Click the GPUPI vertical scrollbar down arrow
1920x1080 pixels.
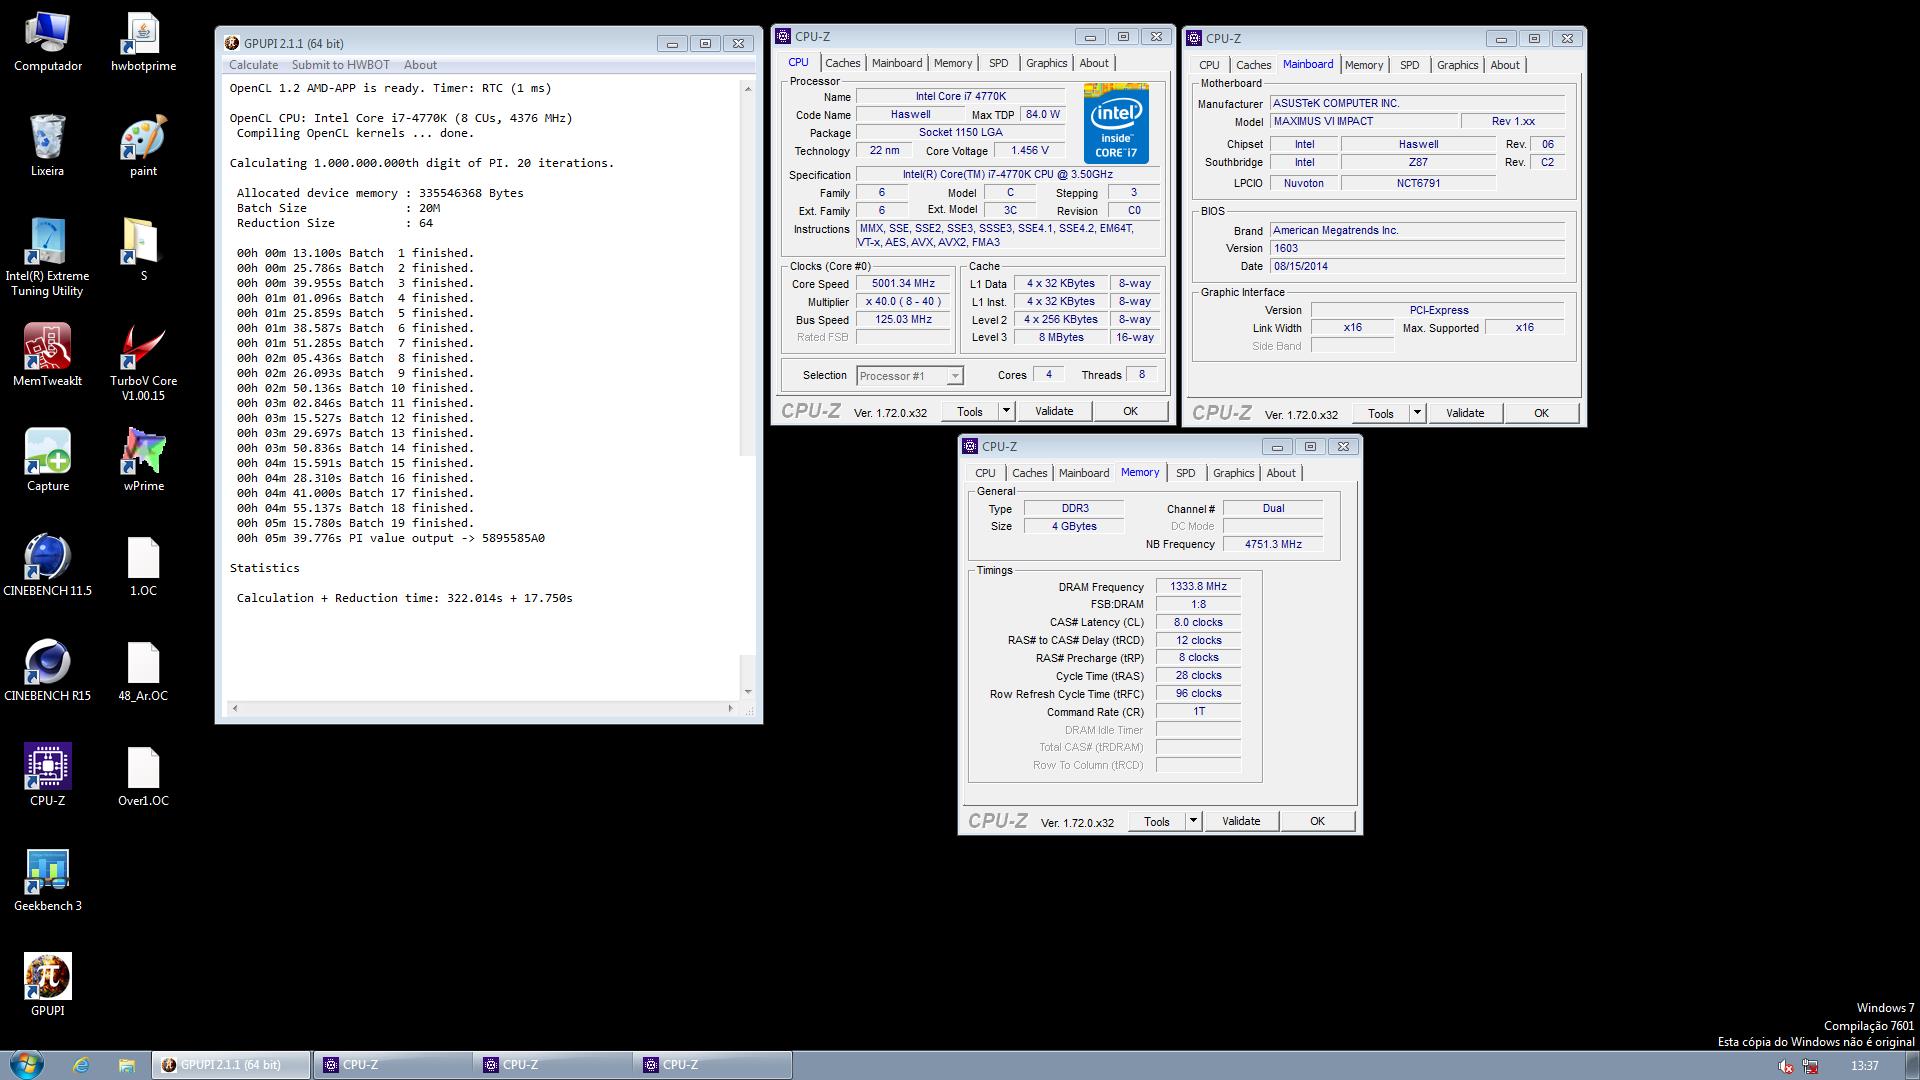pyautogui.click(x=747, y=691)
